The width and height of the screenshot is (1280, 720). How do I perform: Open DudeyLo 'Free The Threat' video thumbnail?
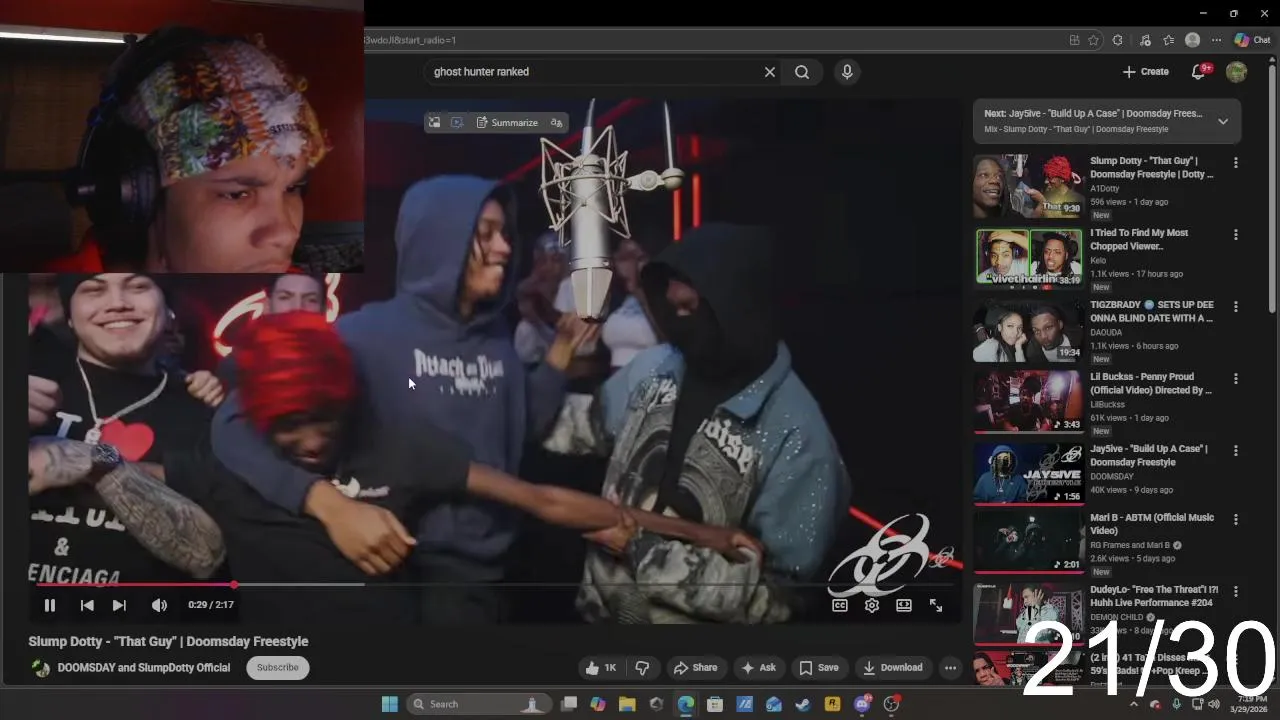click(x=1028, y=615)
